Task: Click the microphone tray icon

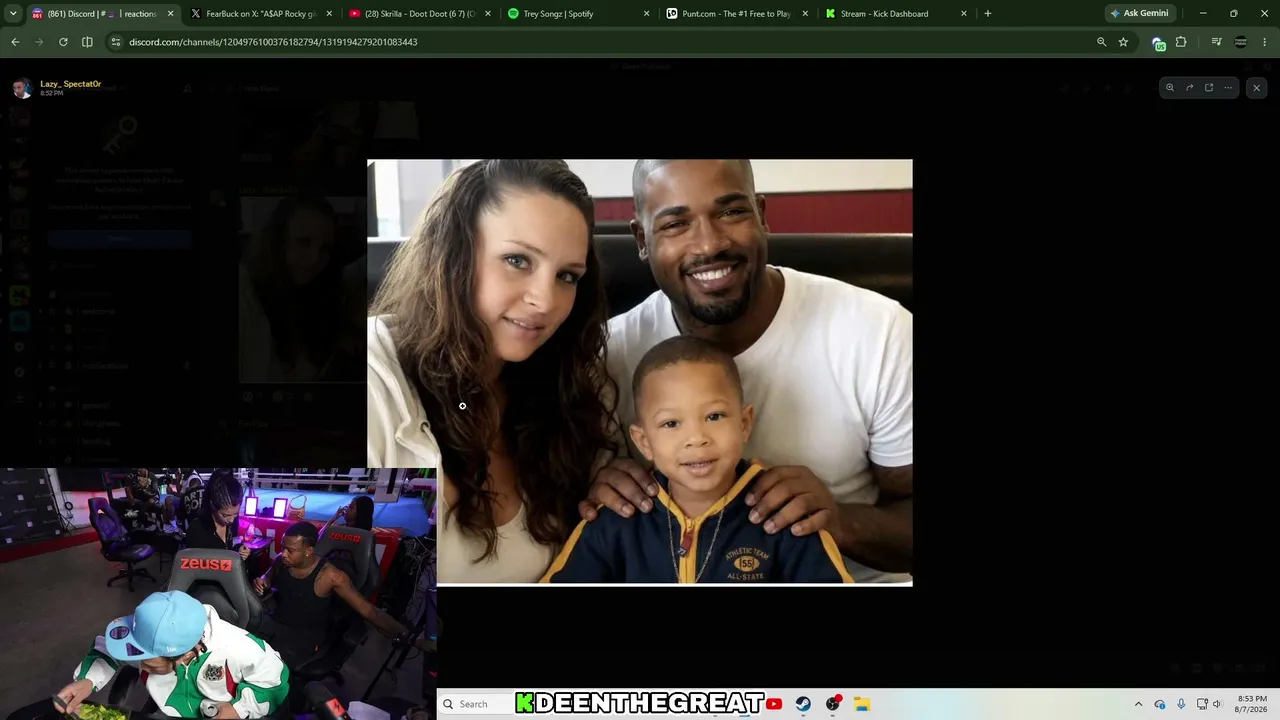Action: 1181,704
